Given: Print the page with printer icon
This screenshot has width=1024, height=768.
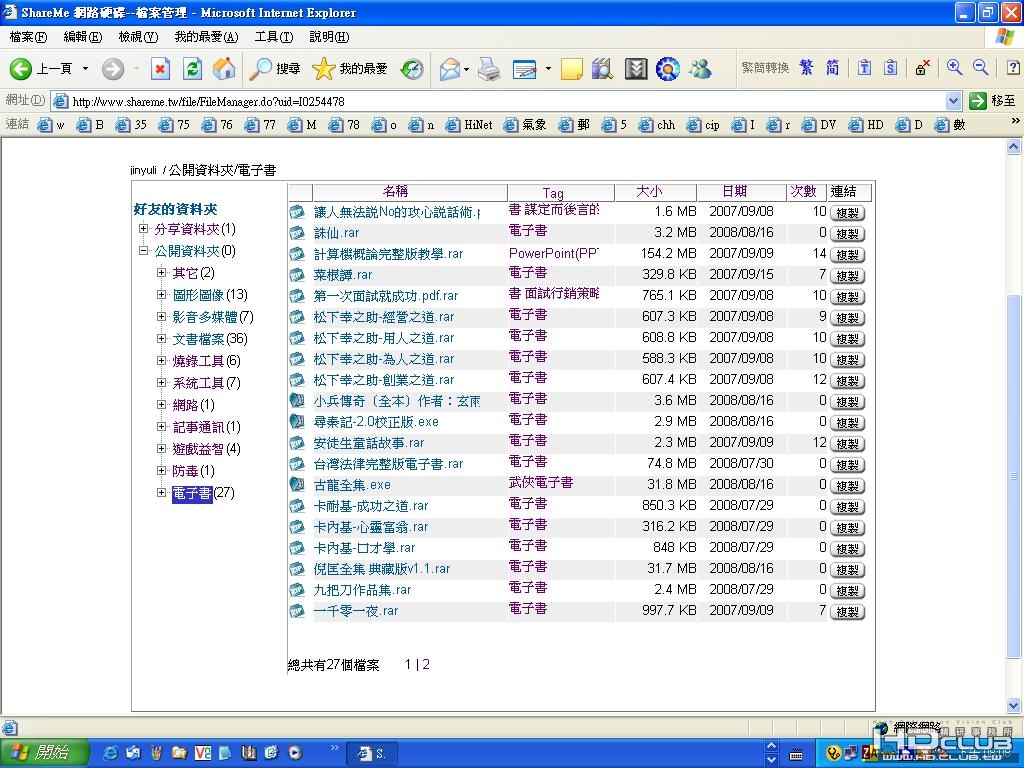Looking at the screenshot, I should point(489,68).
